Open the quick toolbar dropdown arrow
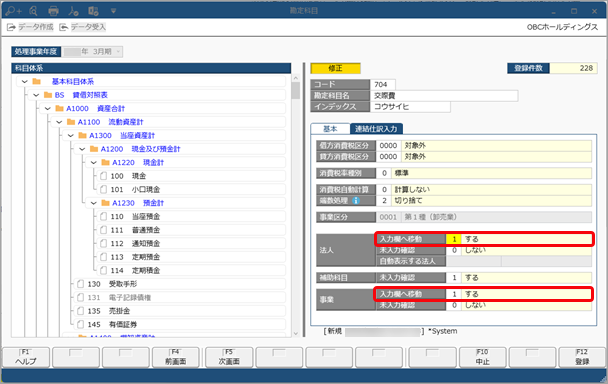 113,11
